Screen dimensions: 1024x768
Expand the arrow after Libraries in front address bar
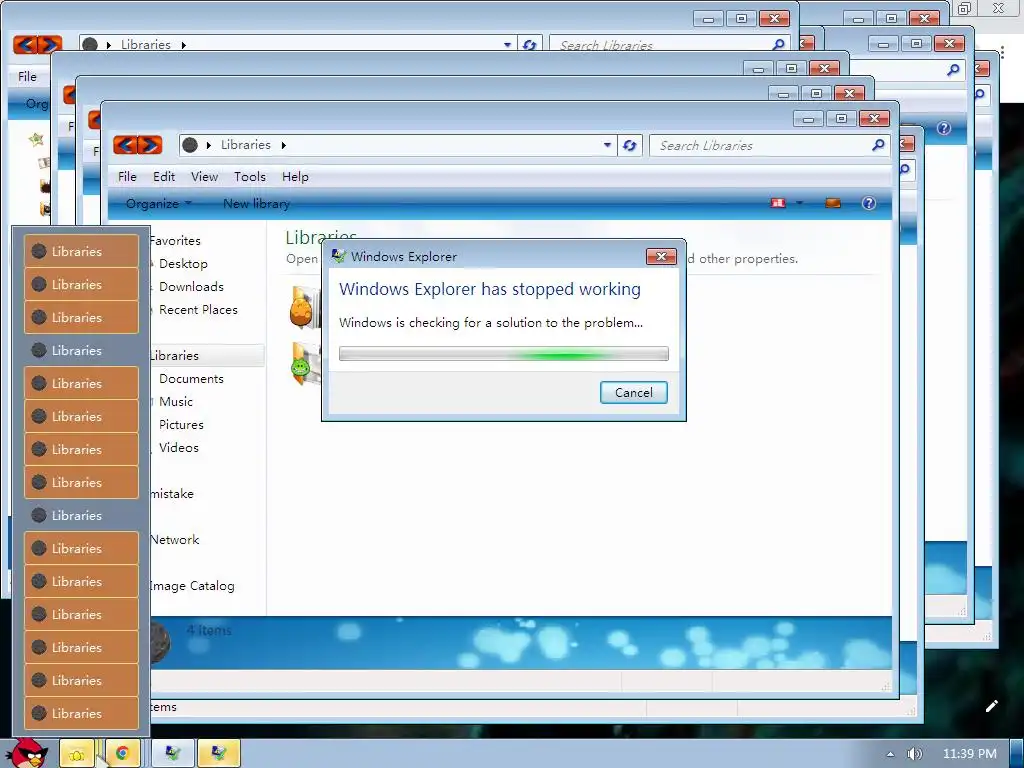(283, 145)
